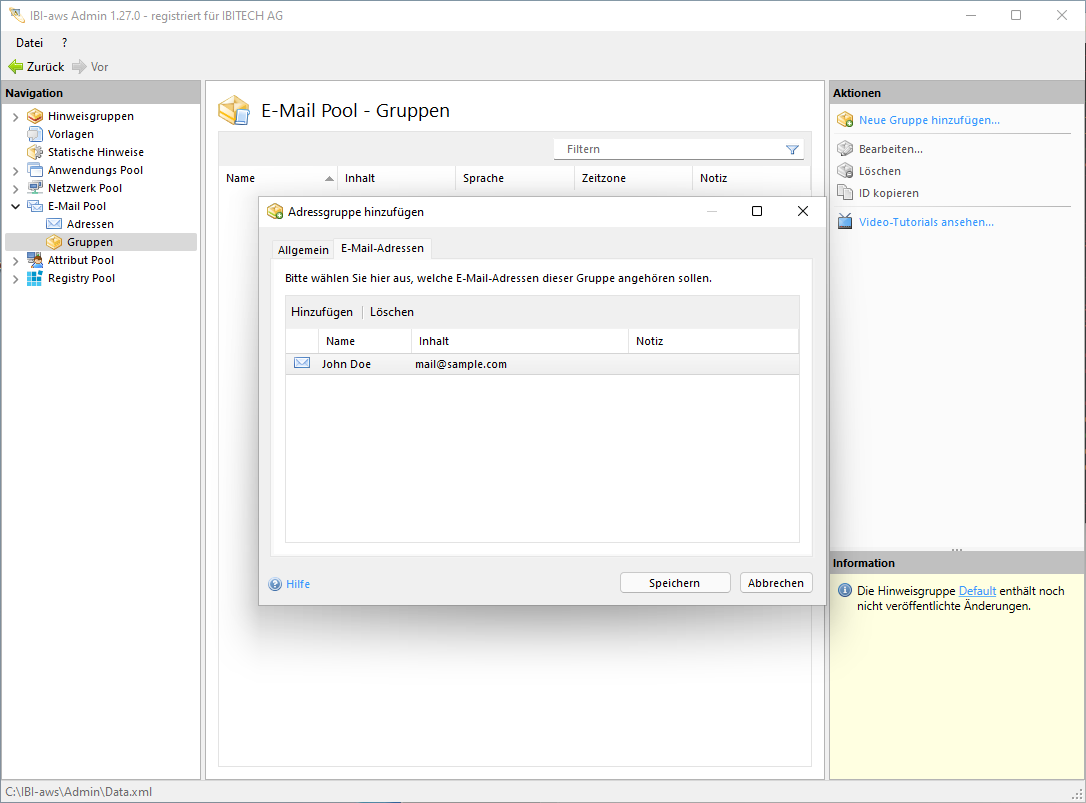Click the filter funnel icon
Screen dimensions: 1086x803
point(792,149)
